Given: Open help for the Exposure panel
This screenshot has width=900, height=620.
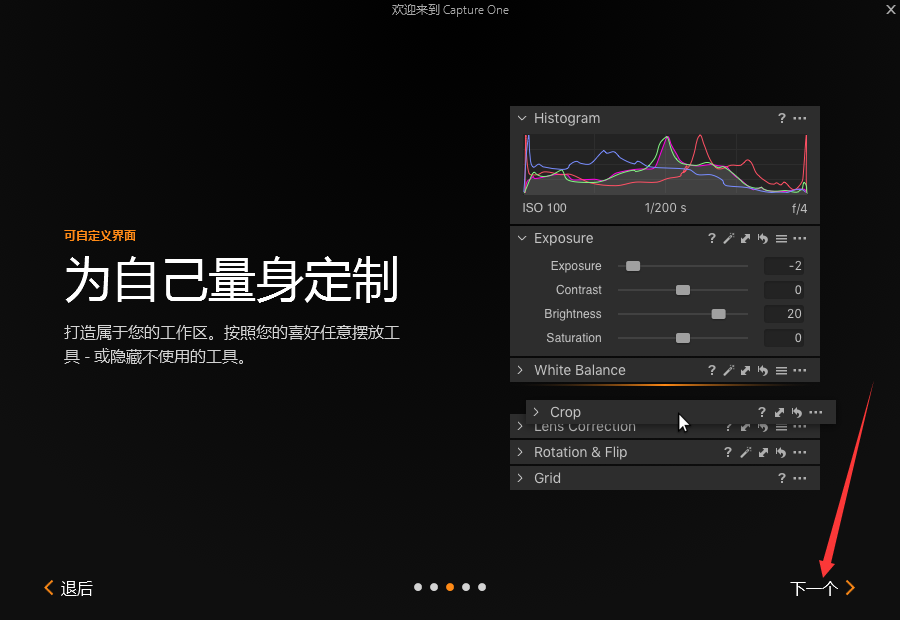Looking at the screenshot, I should pos(712,238).
